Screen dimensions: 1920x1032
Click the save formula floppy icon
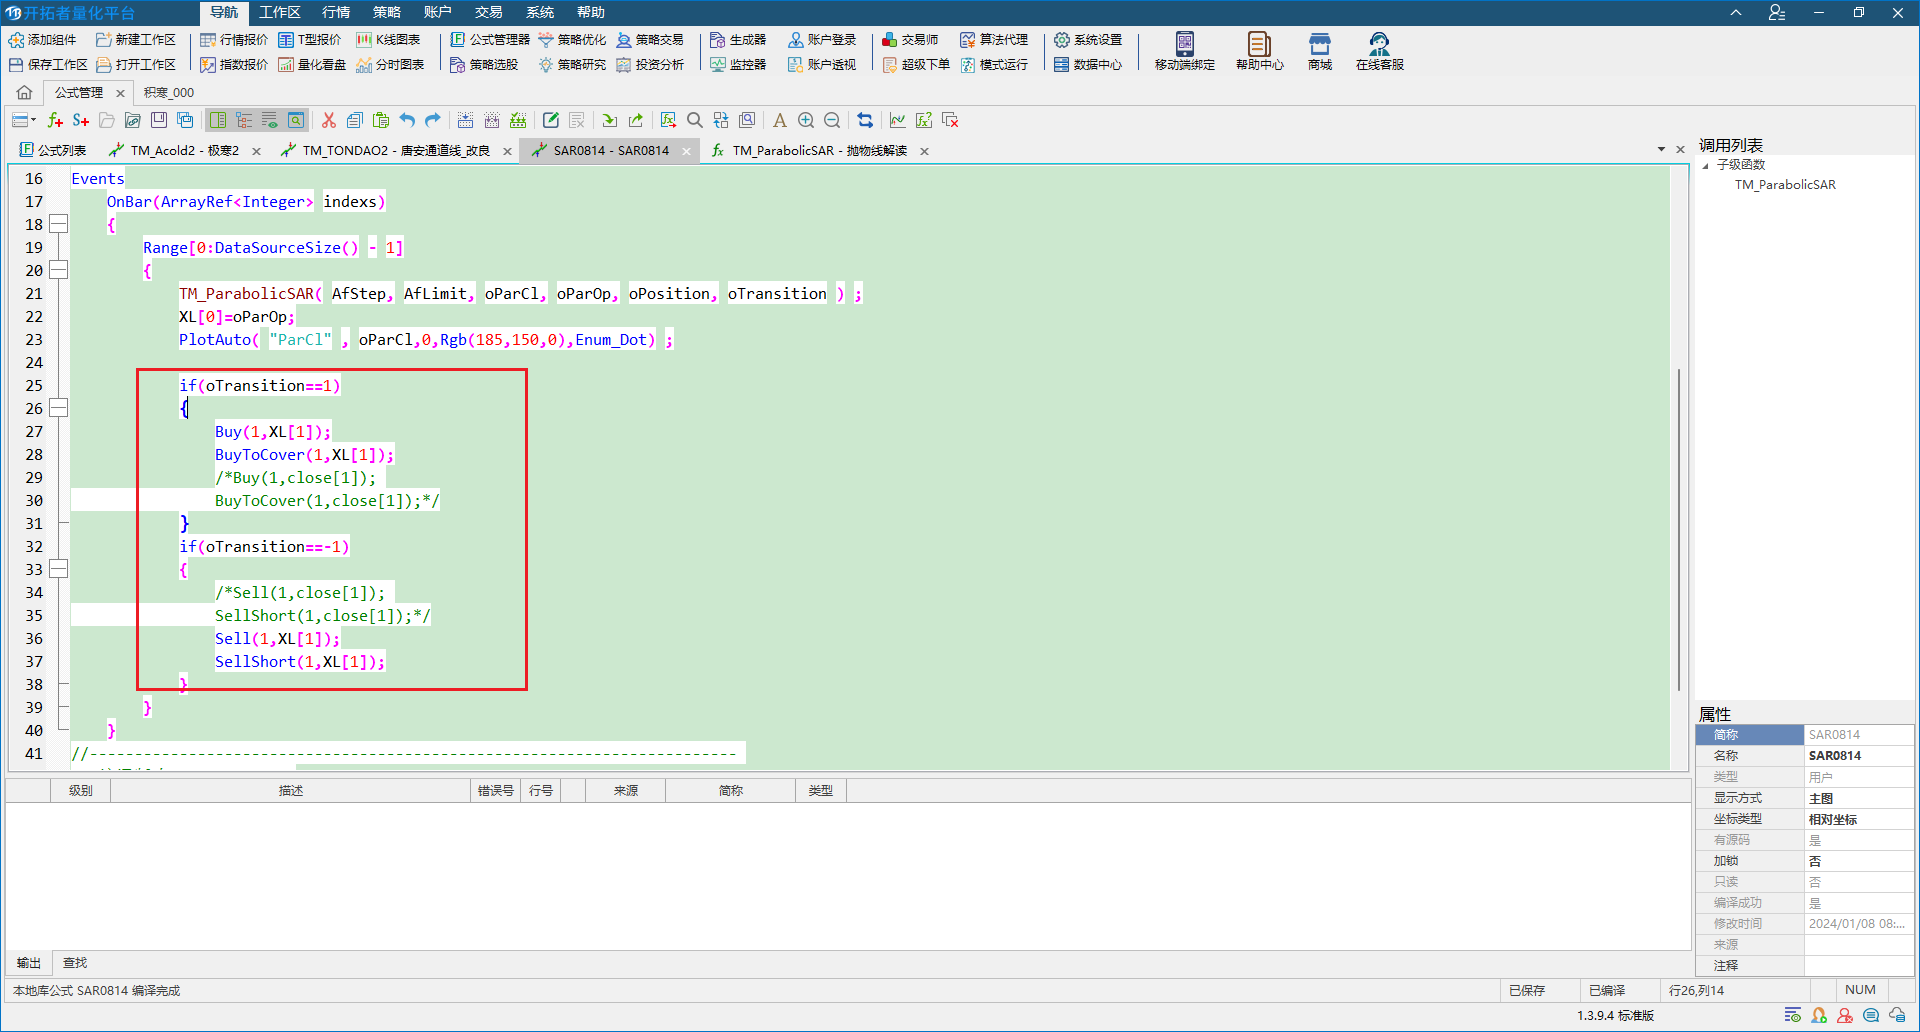[x=159, y=121]
